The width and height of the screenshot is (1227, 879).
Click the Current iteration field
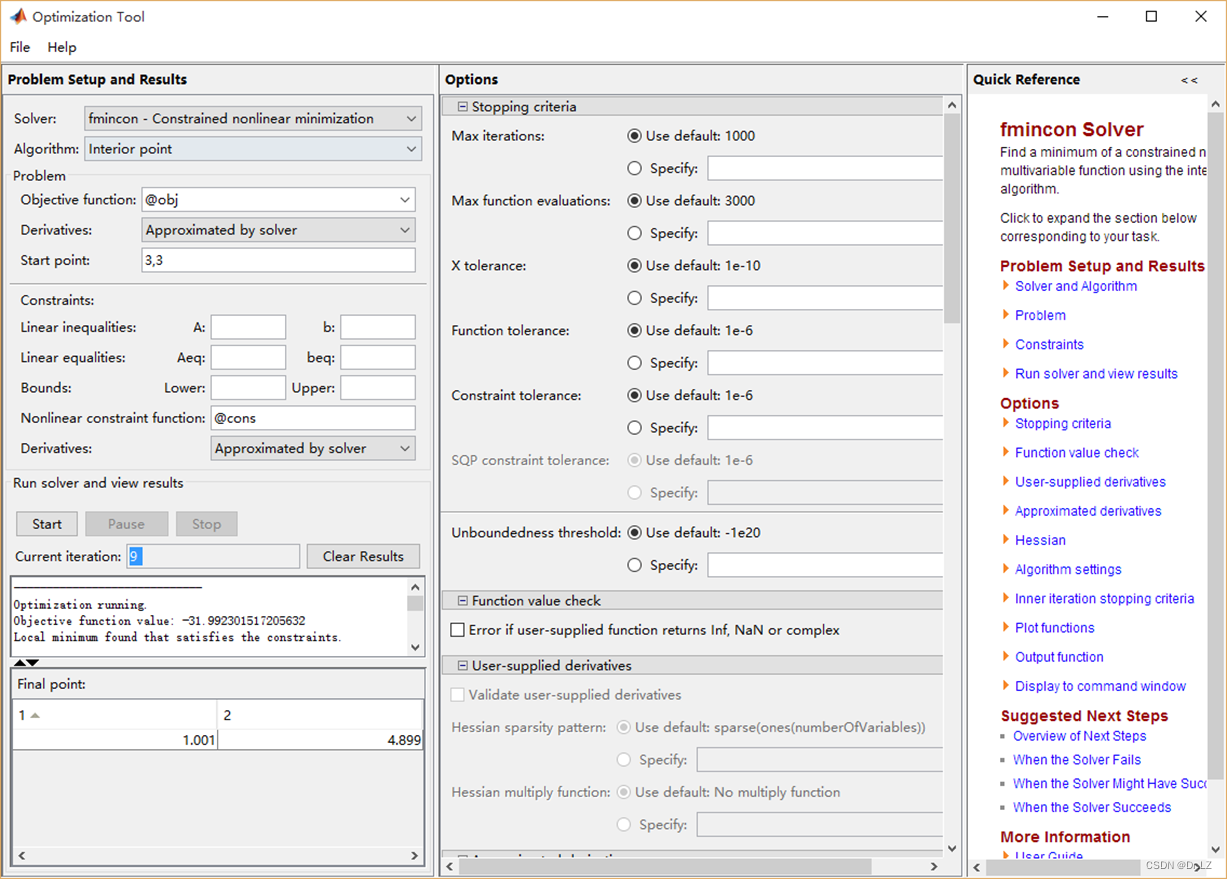(213, 556)
